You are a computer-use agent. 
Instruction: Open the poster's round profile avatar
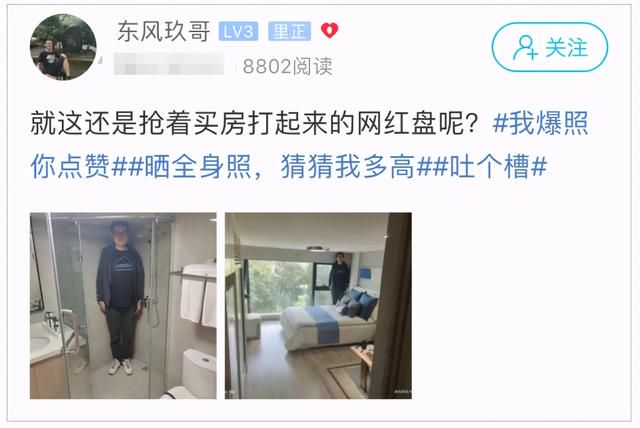[x=63, y=47]
